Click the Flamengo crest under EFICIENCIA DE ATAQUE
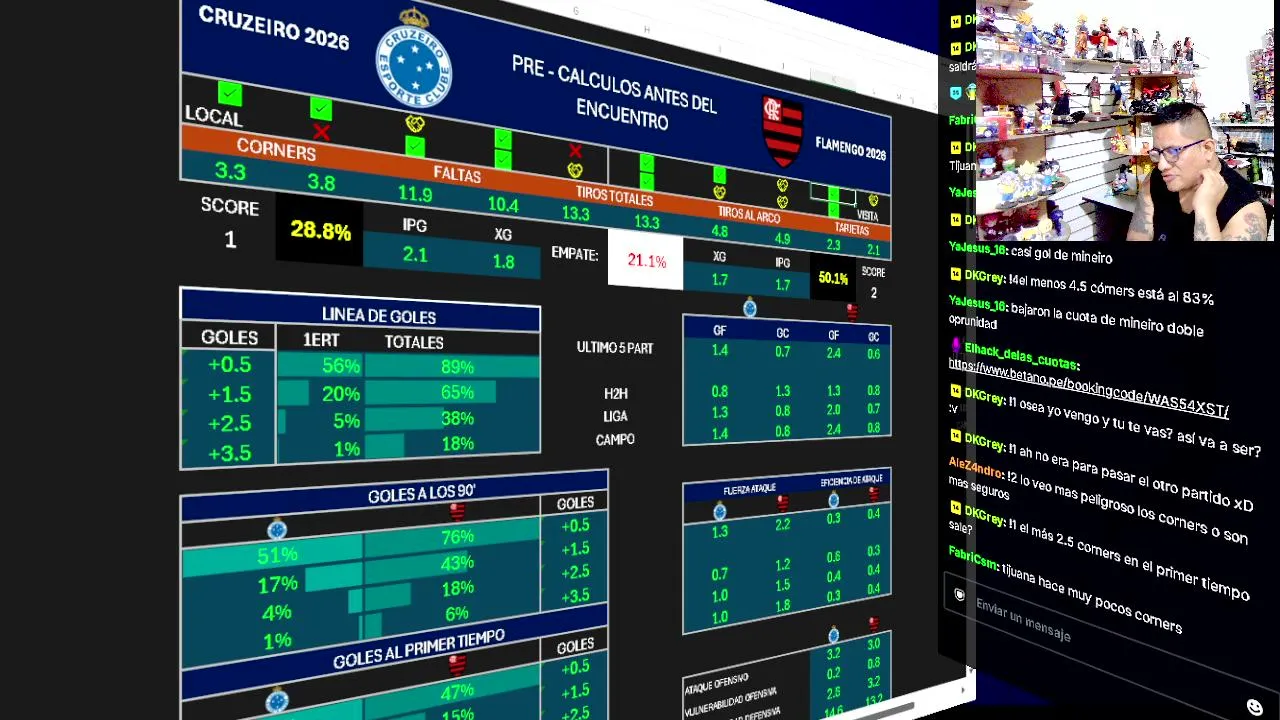1280x720 pixels. 874,494
